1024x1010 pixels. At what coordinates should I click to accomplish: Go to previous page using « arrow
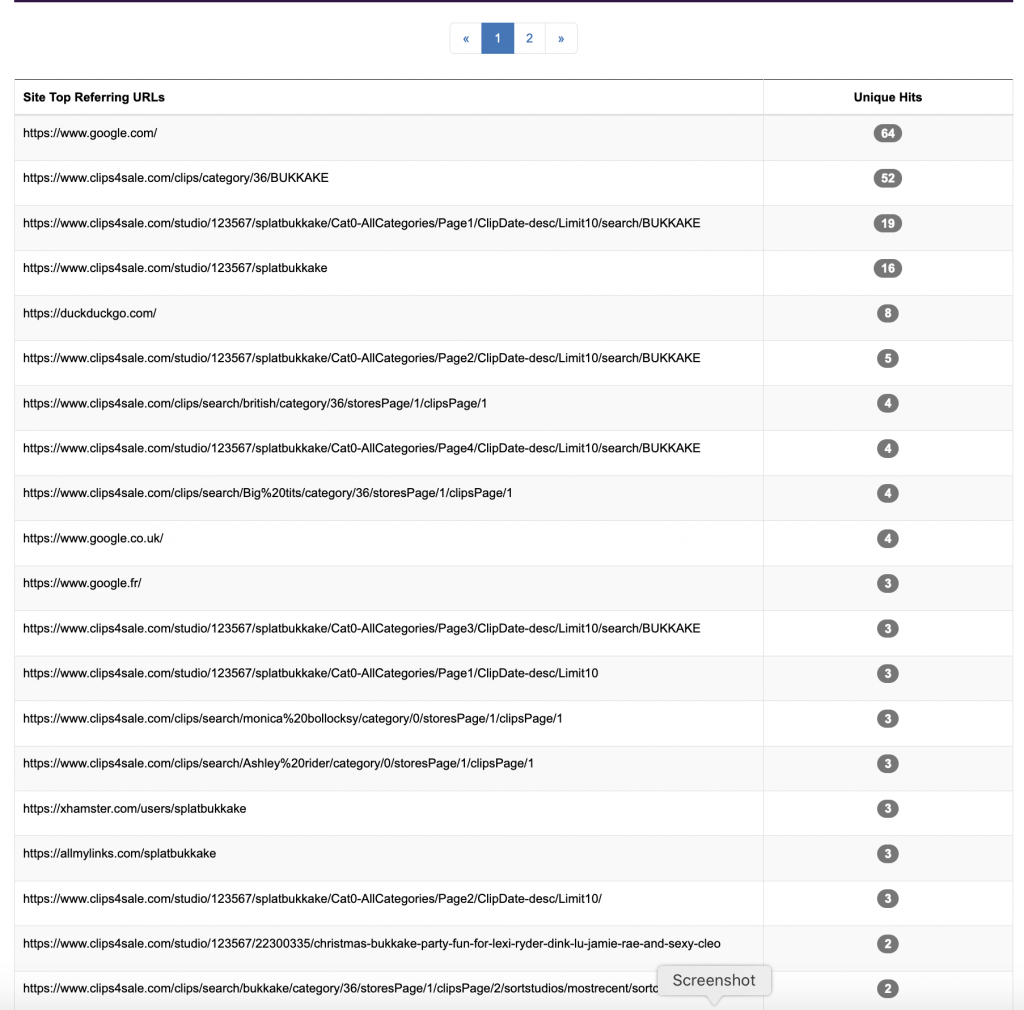tap(466, 39)
